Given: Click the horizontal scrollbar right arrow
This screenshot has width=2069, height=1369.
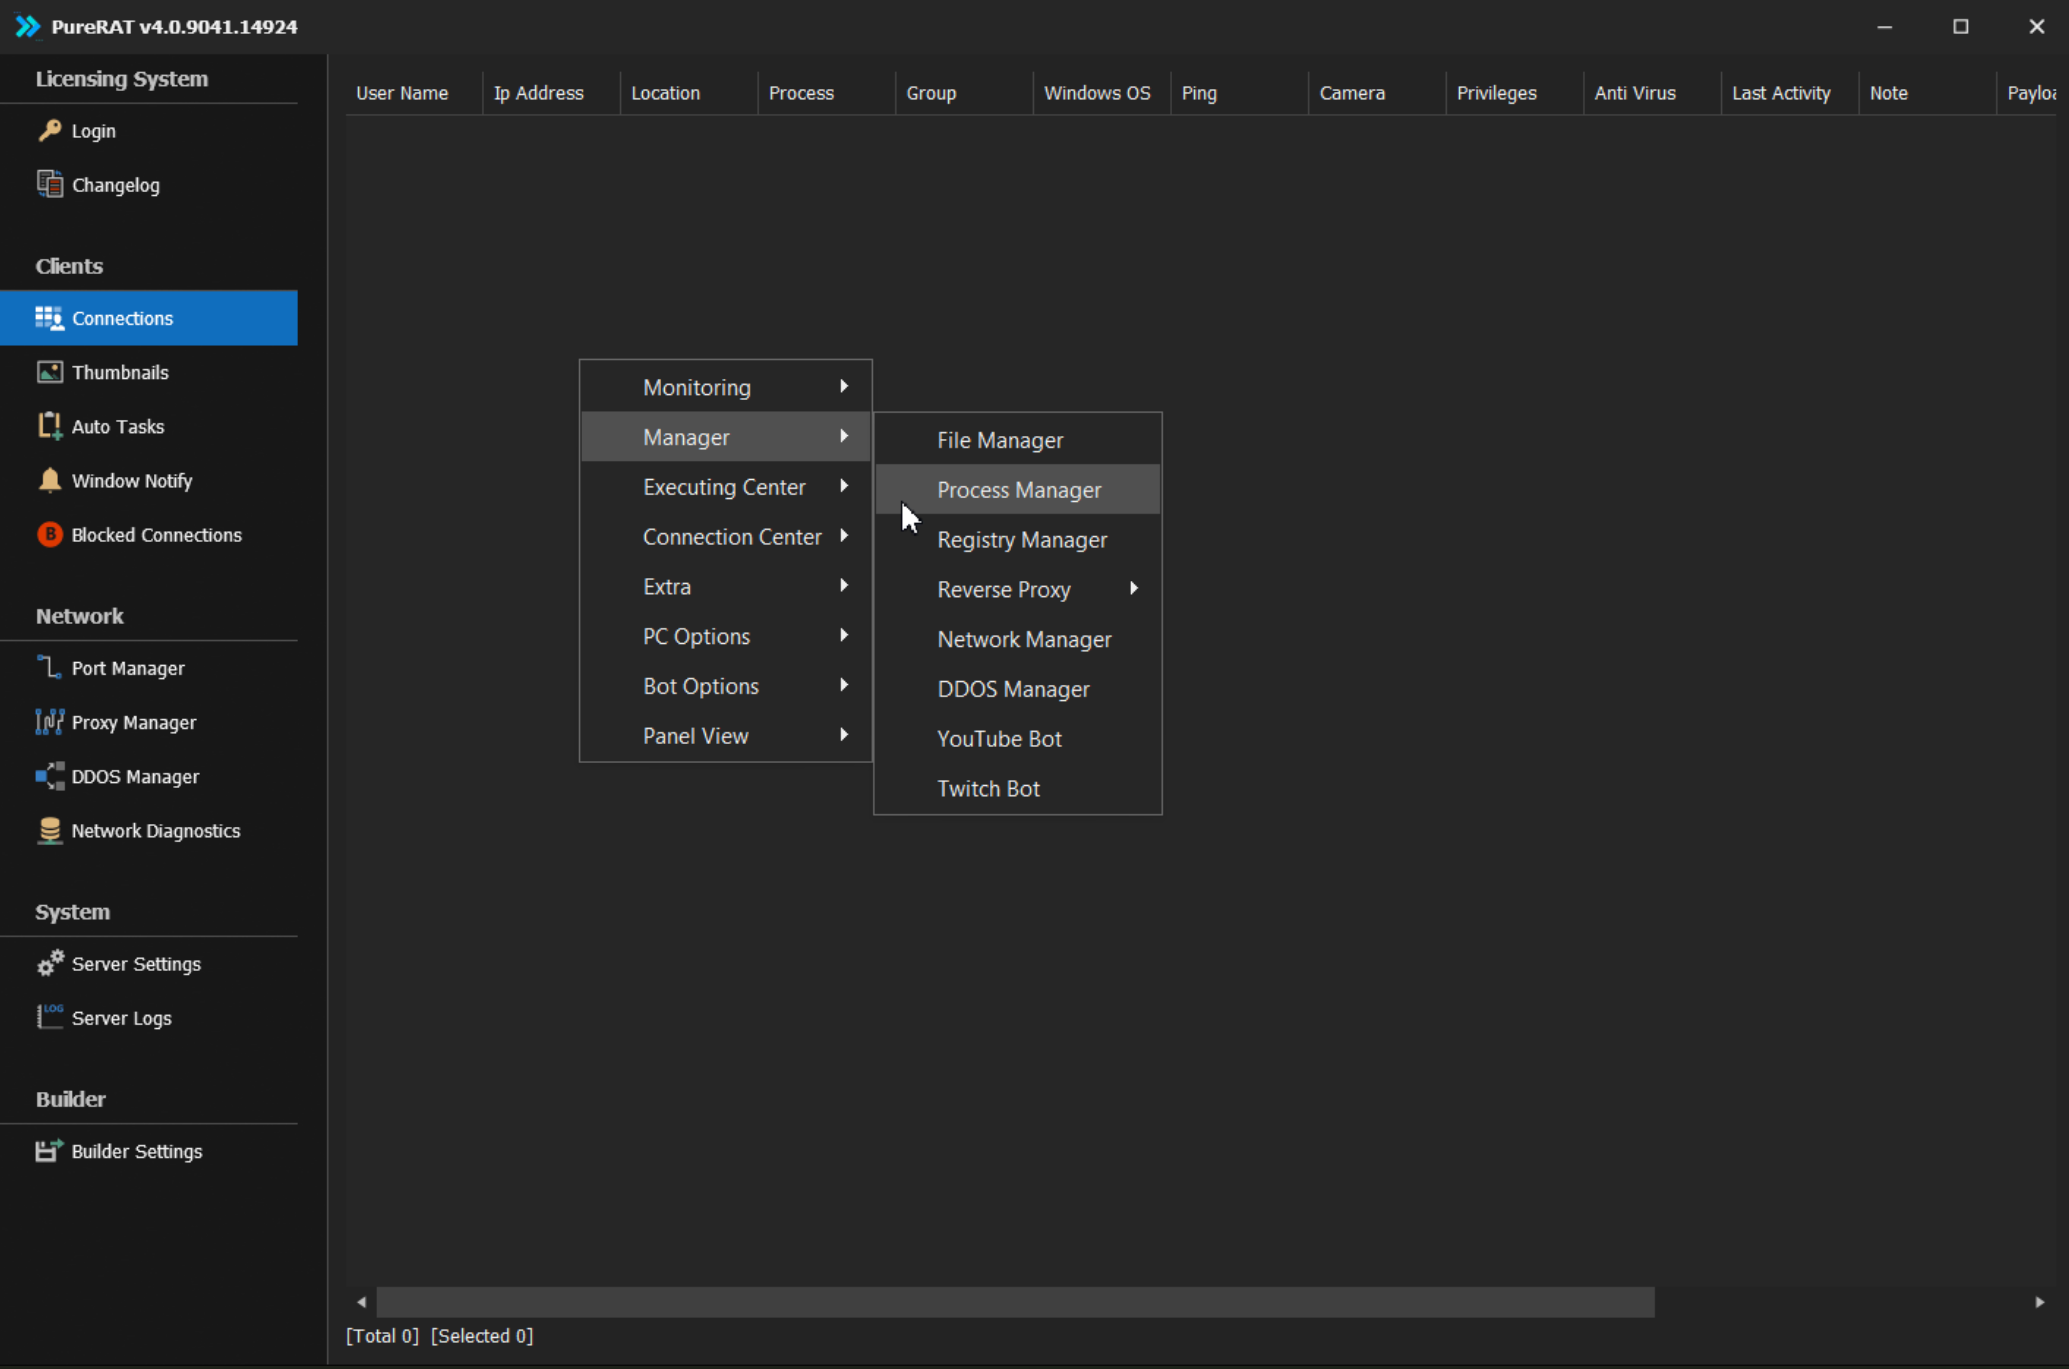Looking at the screenshot, I should pos(2039,1302).
